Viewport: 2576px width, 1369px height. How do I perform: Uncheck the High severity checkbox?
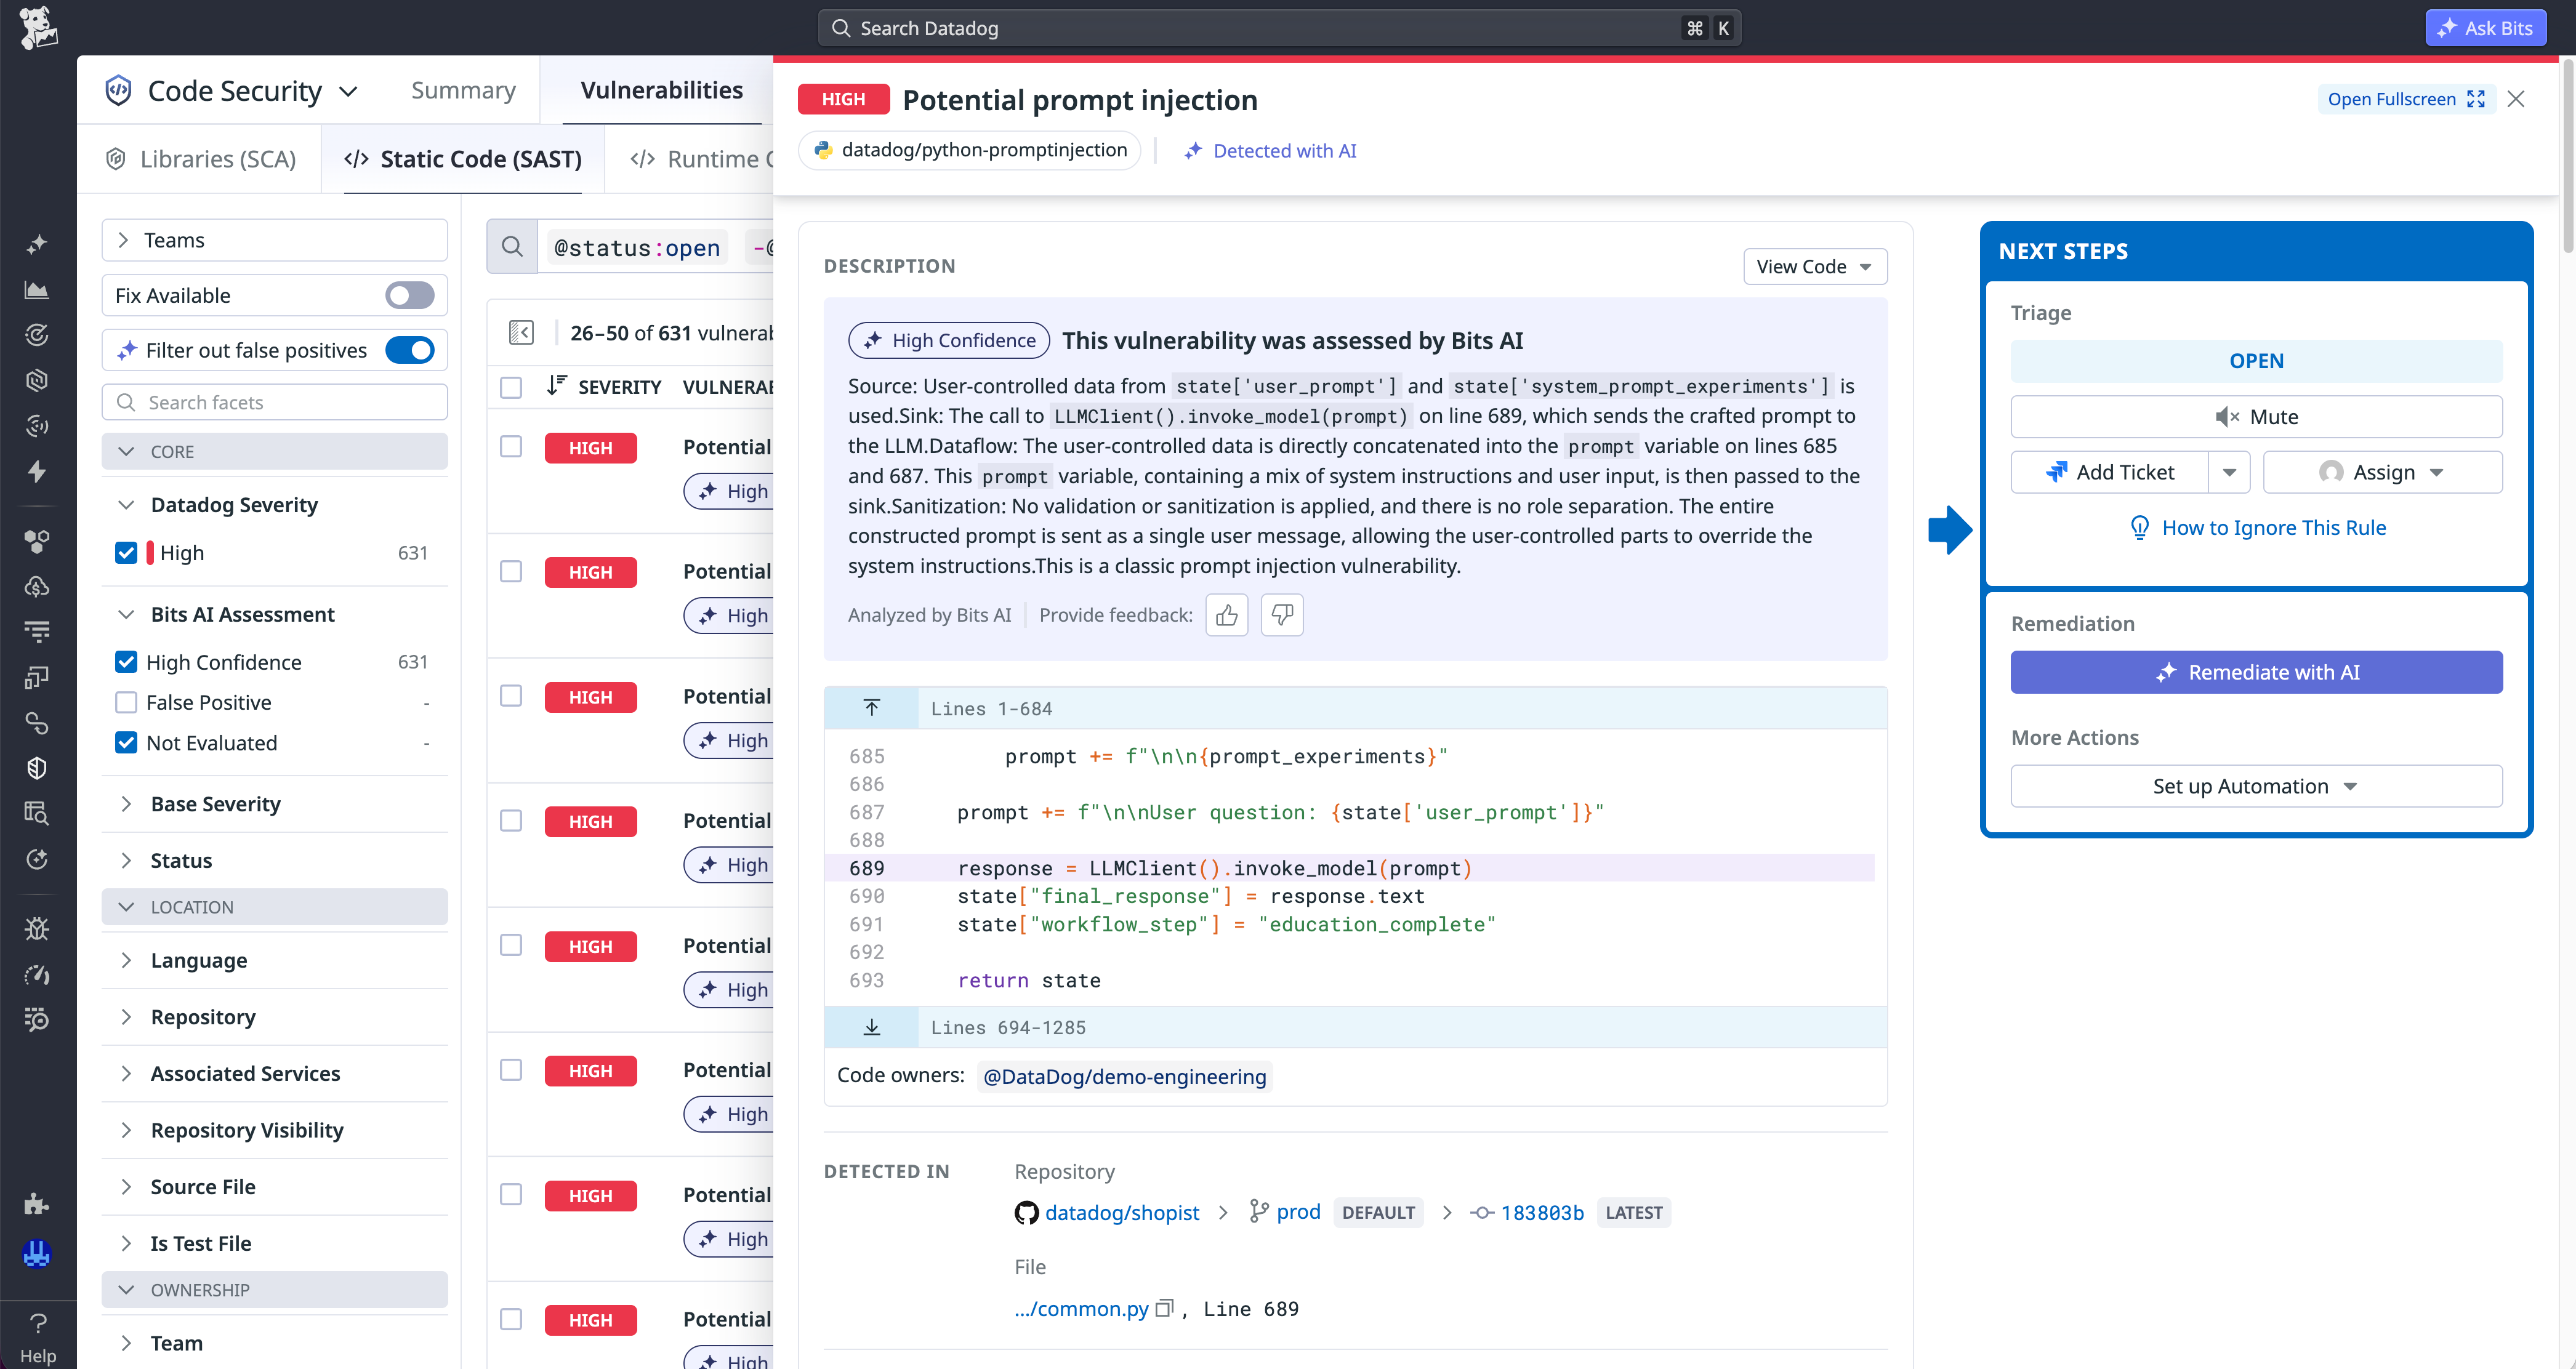coord(126,553)
